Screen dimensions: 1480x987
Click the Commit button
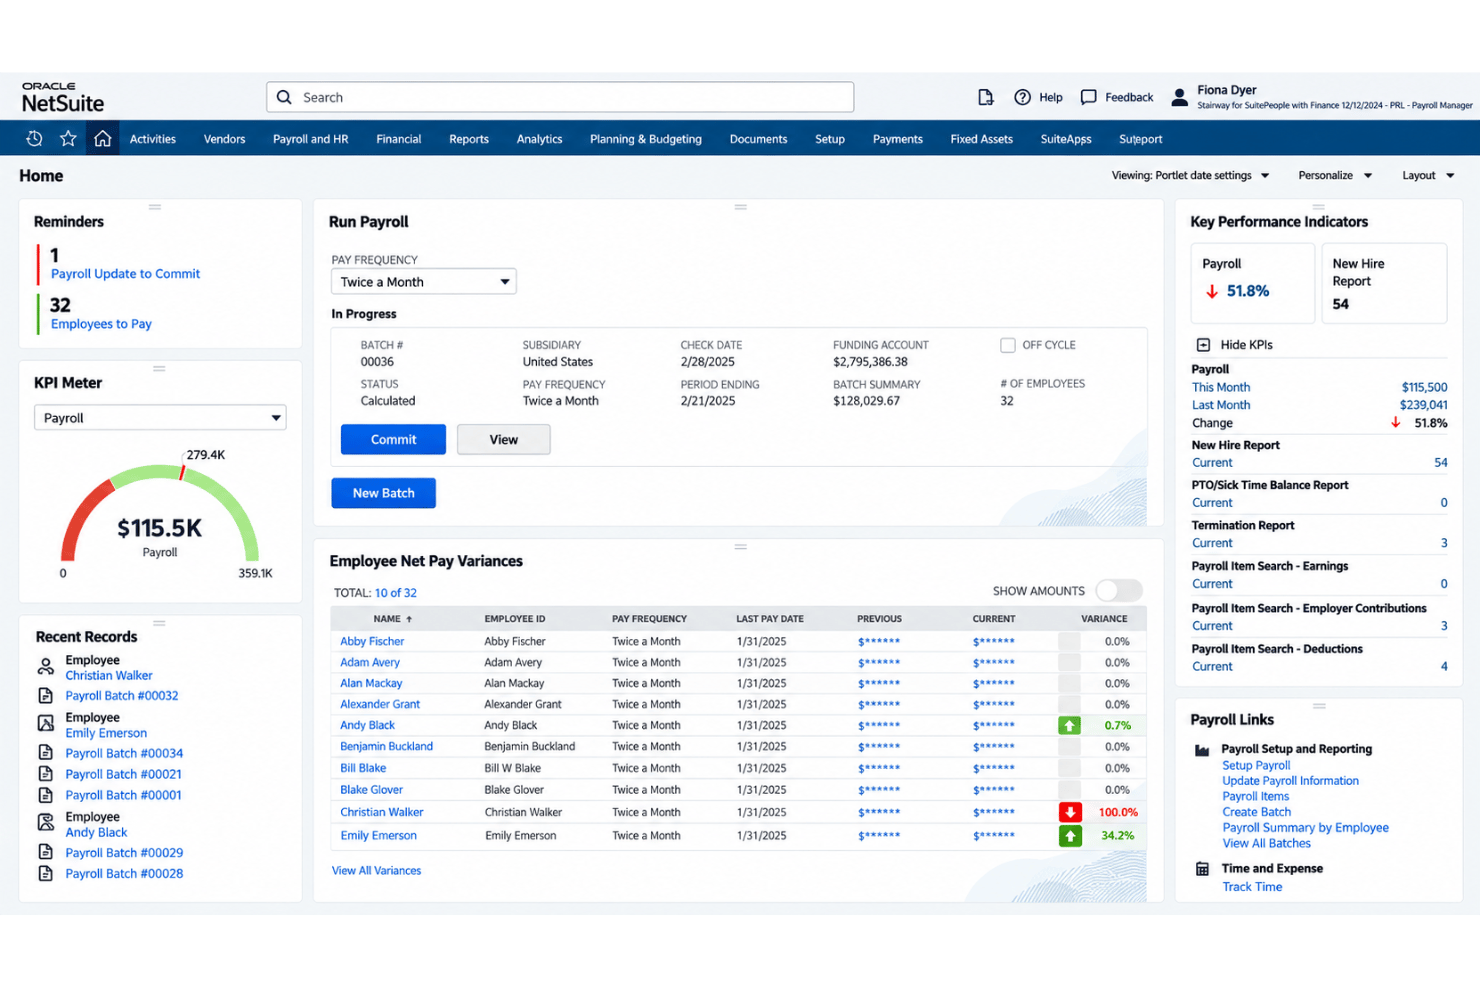point(393,440)
